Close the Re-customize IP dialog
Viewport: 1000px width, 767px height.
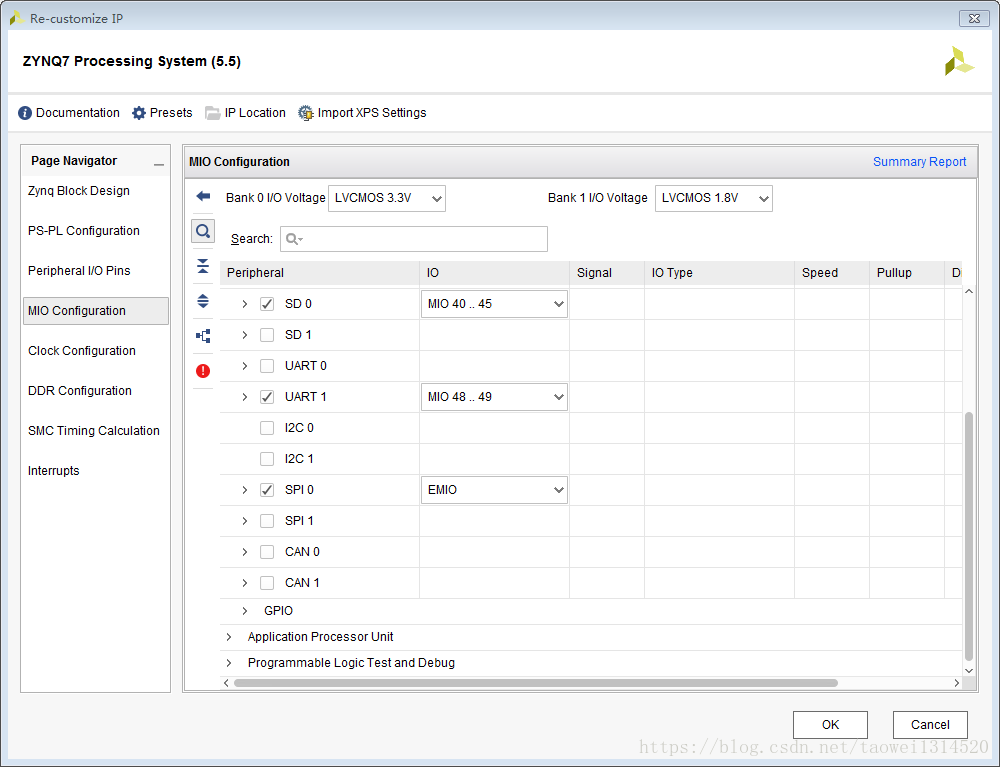point(974,18)
